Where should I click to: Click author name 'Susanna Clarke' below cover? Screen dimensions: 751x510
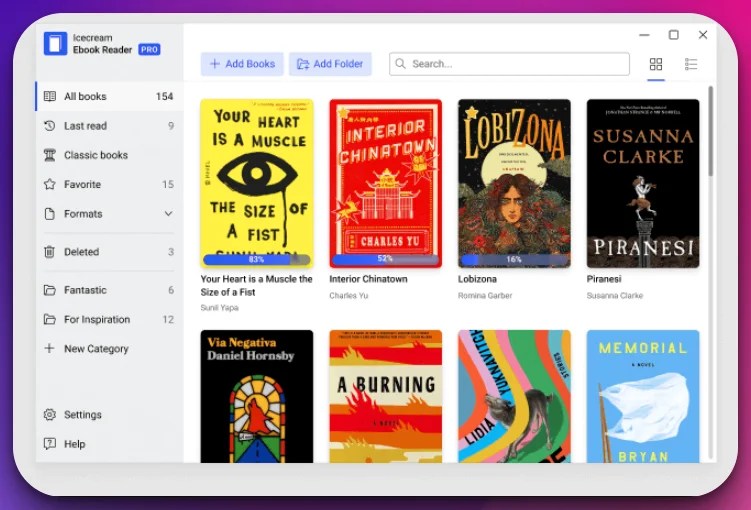tap(614, 295)
